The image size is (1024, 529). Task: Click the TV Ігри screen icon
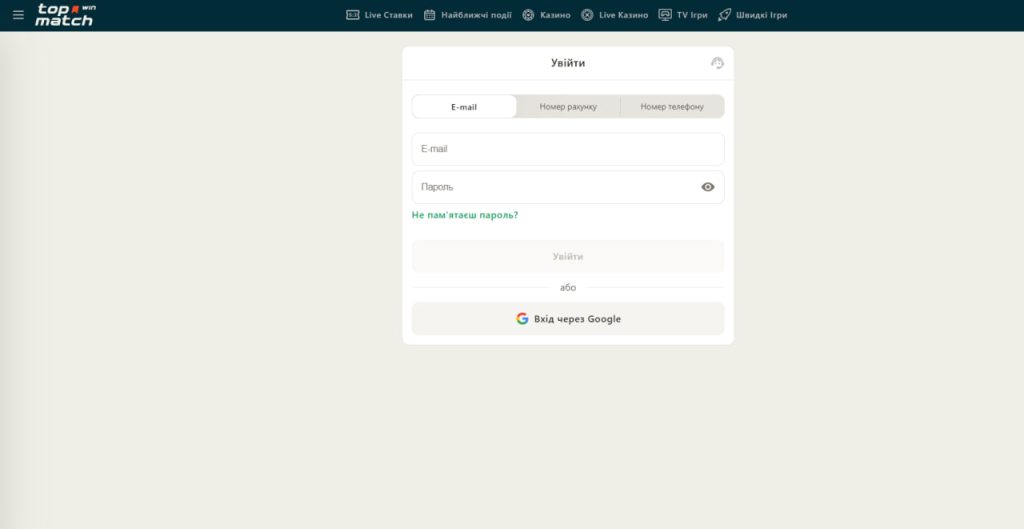(665, 15)
